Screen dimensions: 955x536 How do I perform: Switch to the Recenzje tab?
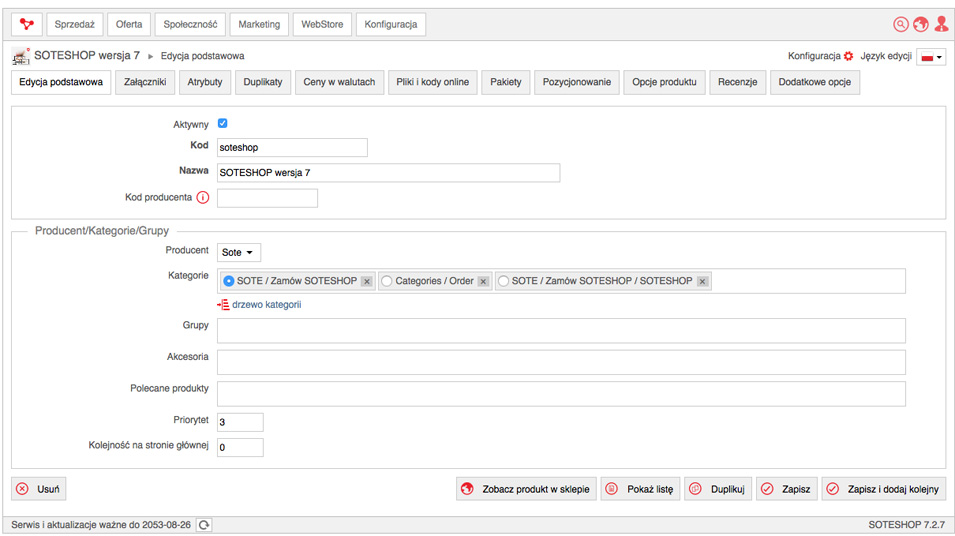(x=738, y=82)
